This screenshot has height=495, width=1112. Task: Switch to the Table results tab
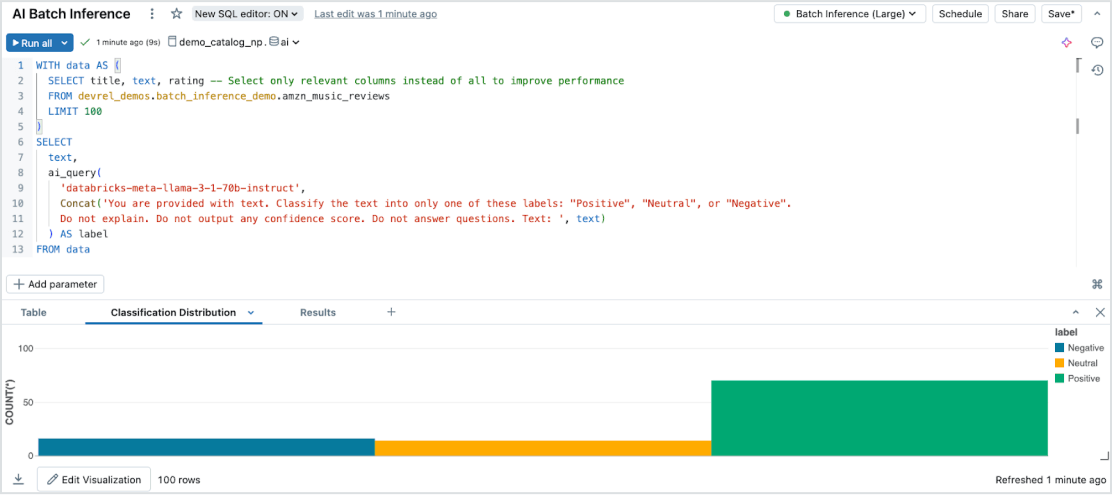tap(33, 313)
